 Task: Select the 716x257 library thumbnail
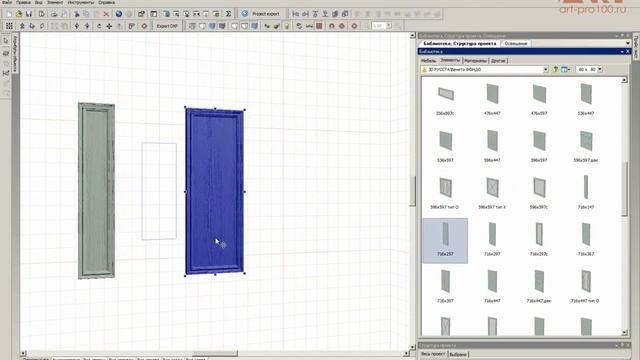point(445,240)
